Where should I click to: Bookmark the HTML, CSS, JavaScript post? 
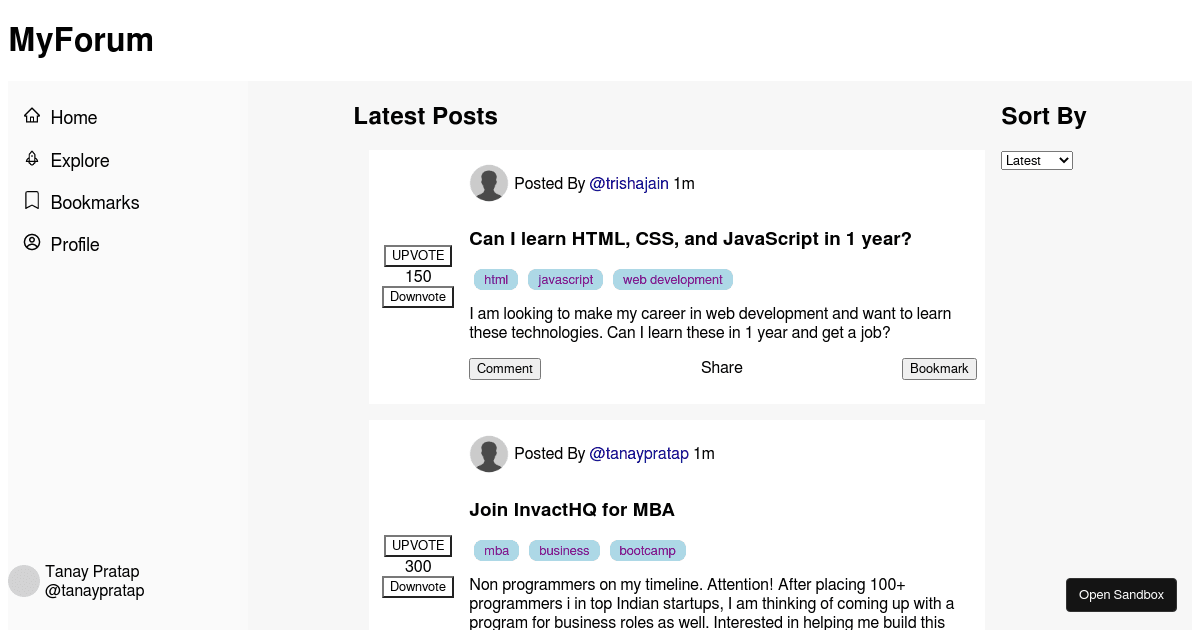pyautogui.click(x=939, y=369)
